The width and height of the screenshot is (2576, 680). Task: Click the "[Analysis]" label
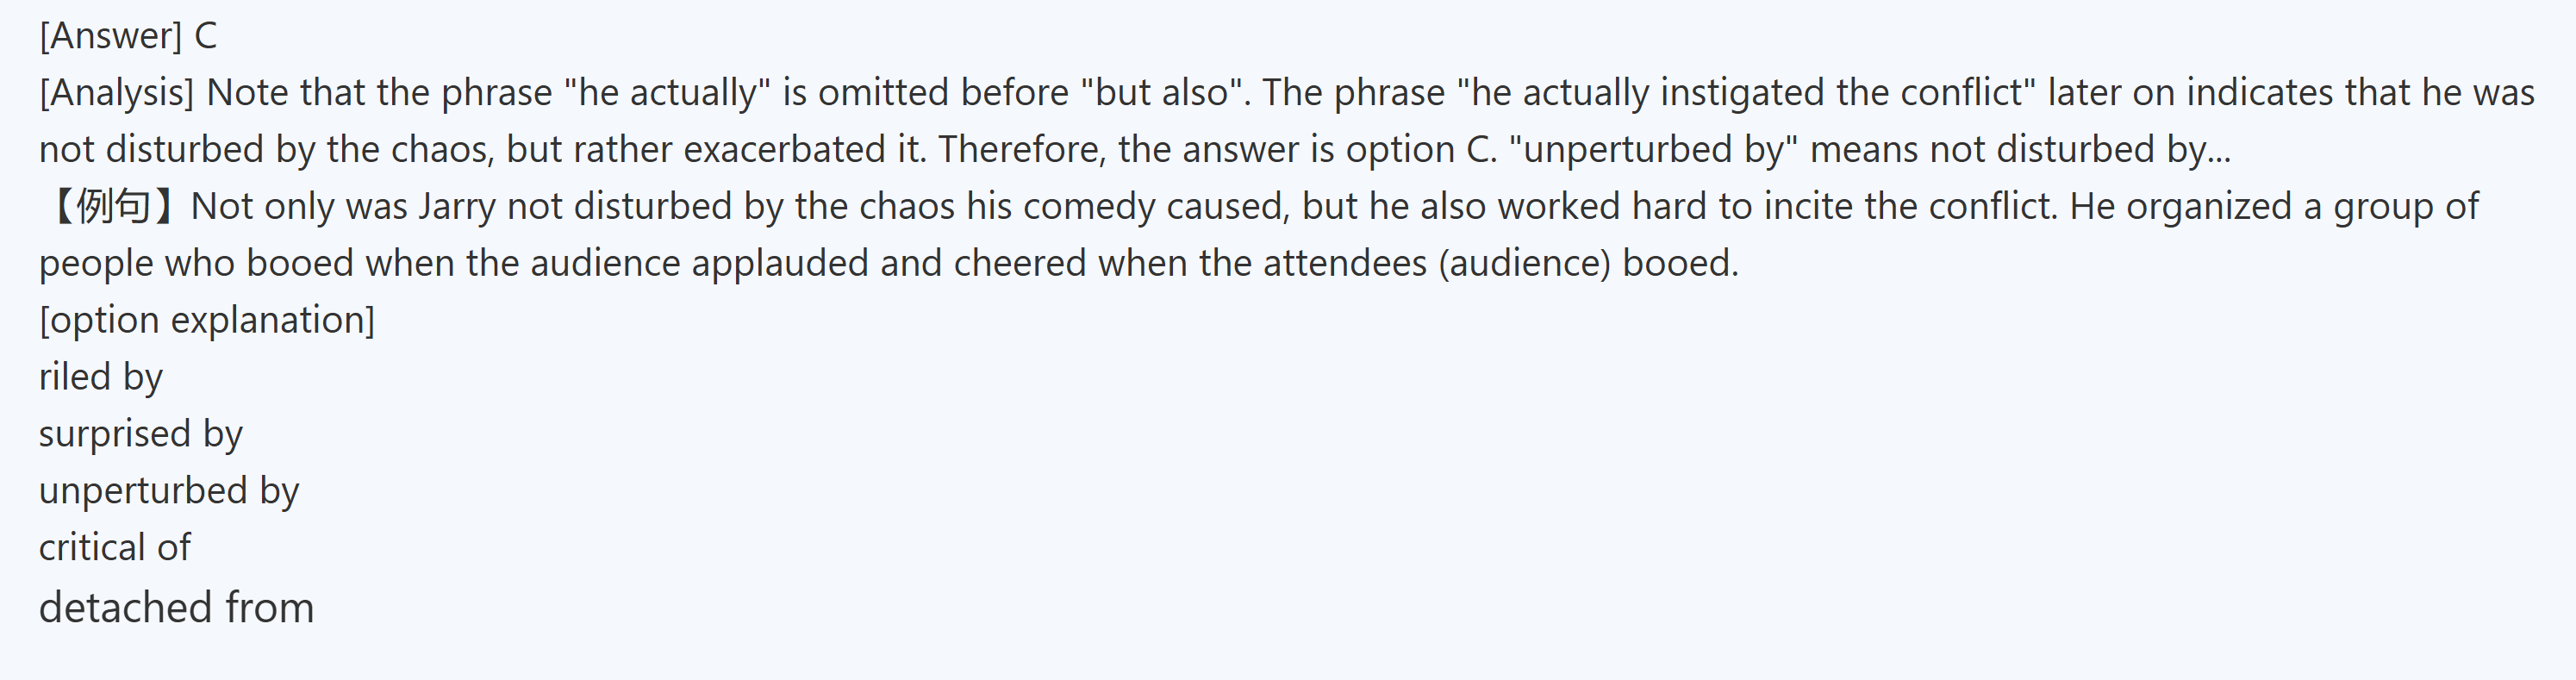click(117, 93)
